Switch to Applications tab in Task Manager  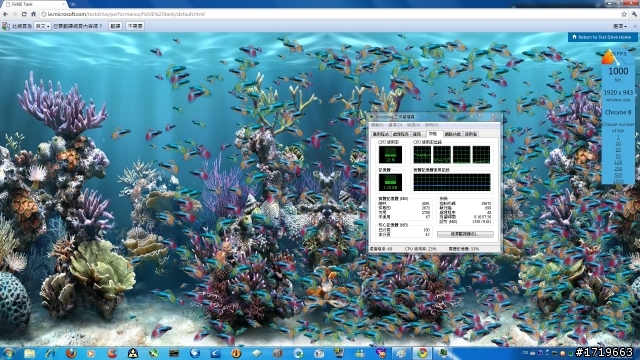click(x=380, y=134)
